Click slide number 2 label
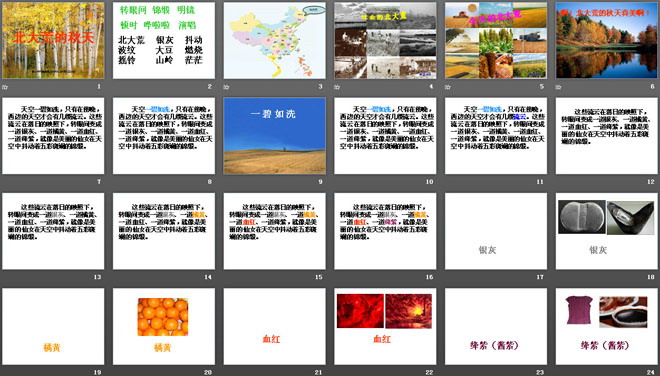This screenshot has height=376, width=660. [210, 87]
